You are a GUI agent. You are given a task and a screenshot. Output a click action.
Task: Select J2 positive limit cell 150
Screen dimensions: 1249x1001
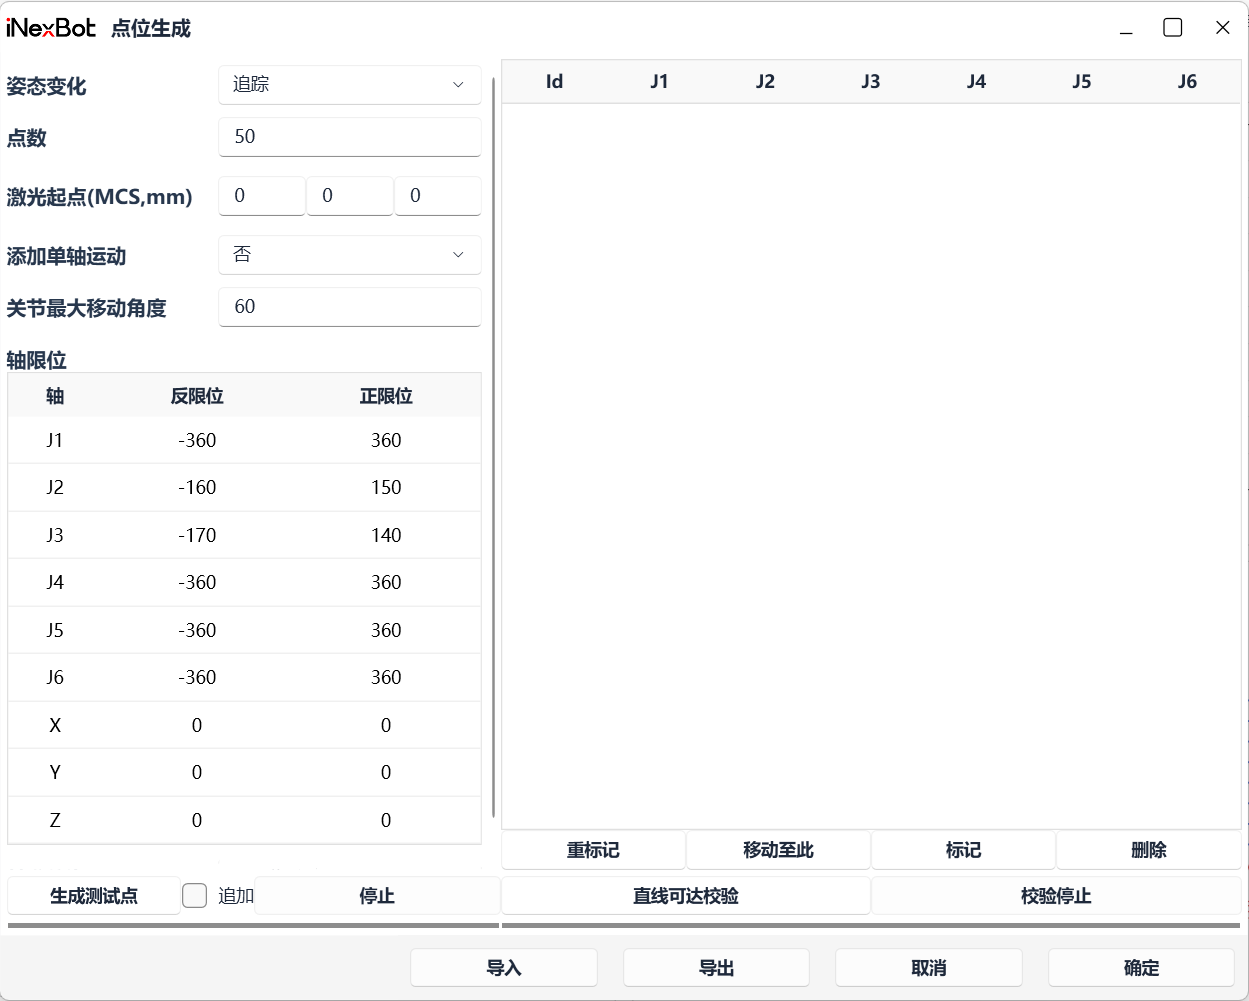(386, 487)
